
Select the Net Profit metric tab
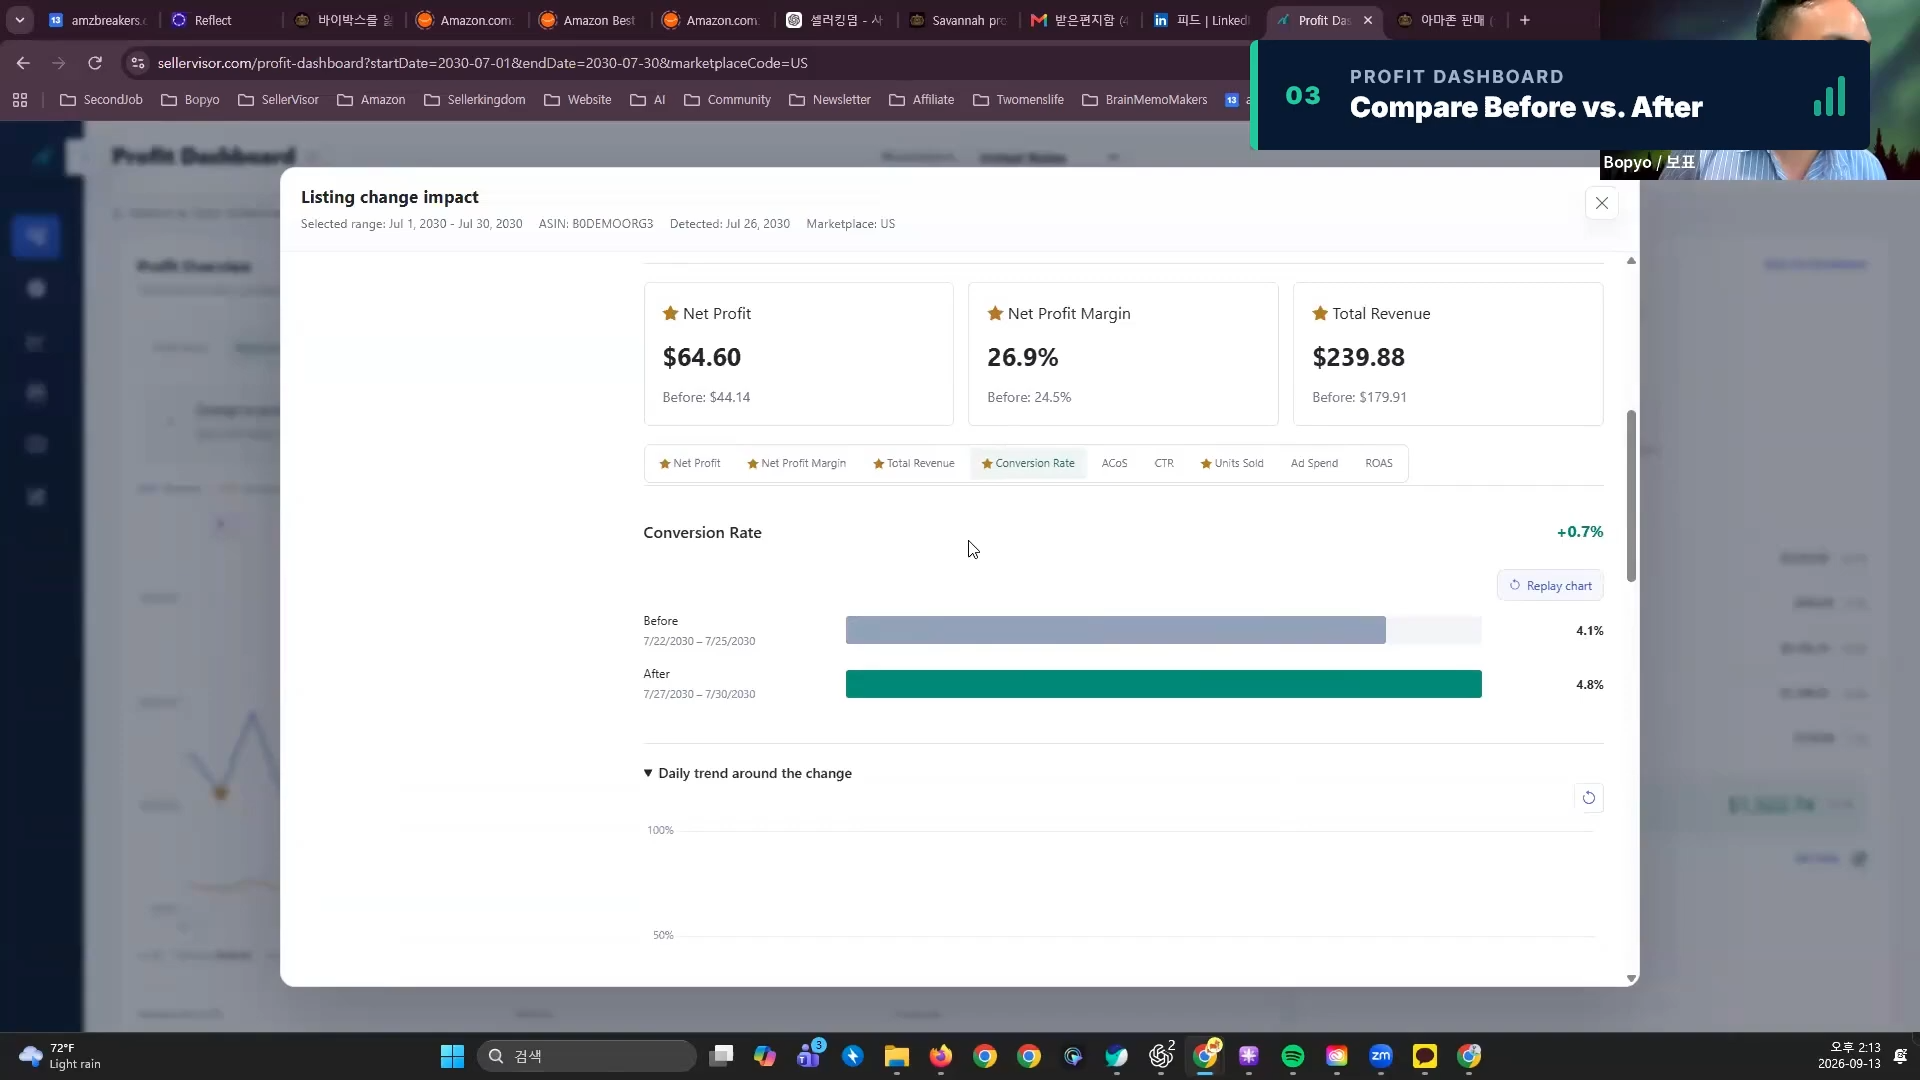point(690,463)
